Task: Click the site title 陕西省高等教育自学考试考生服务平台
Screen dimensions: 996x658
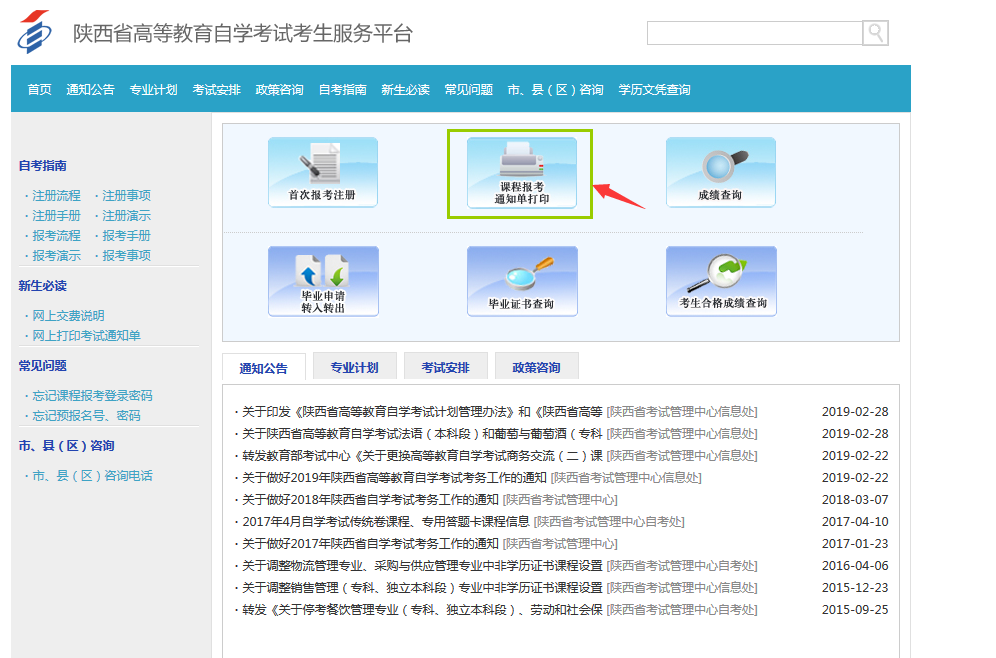Action: click(243, 33)
